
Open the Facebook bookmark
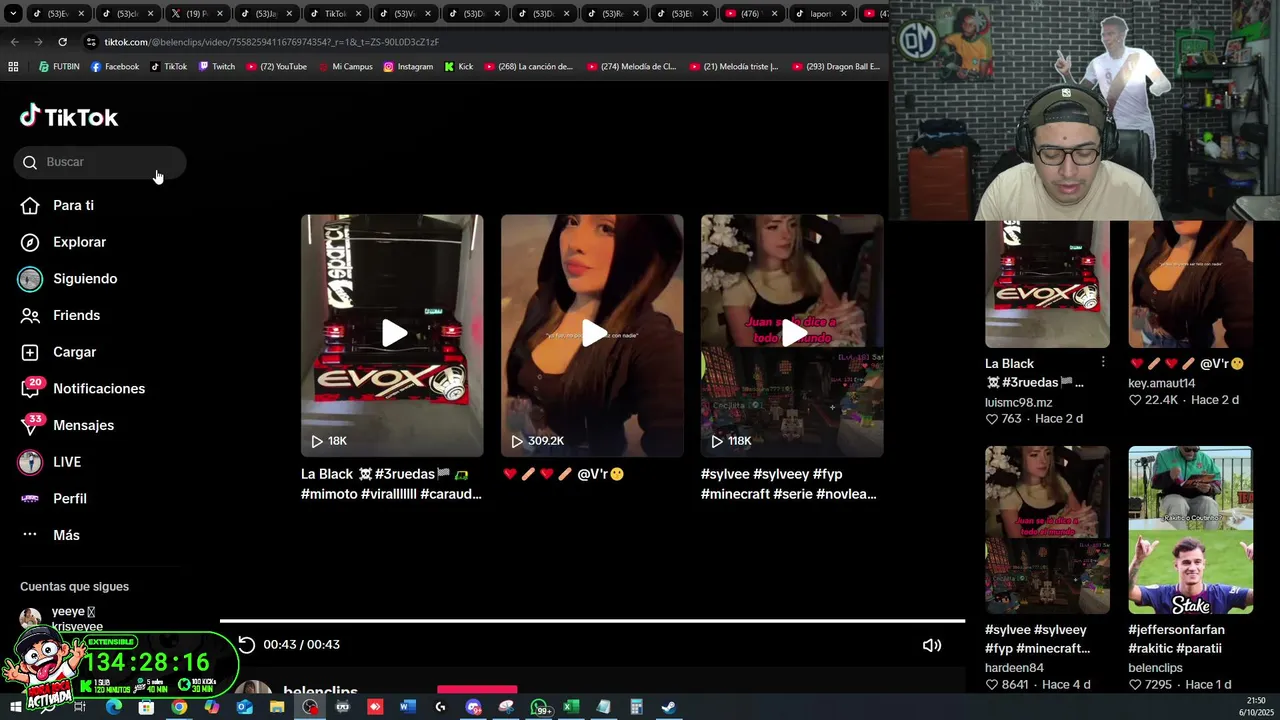[115, 67]
